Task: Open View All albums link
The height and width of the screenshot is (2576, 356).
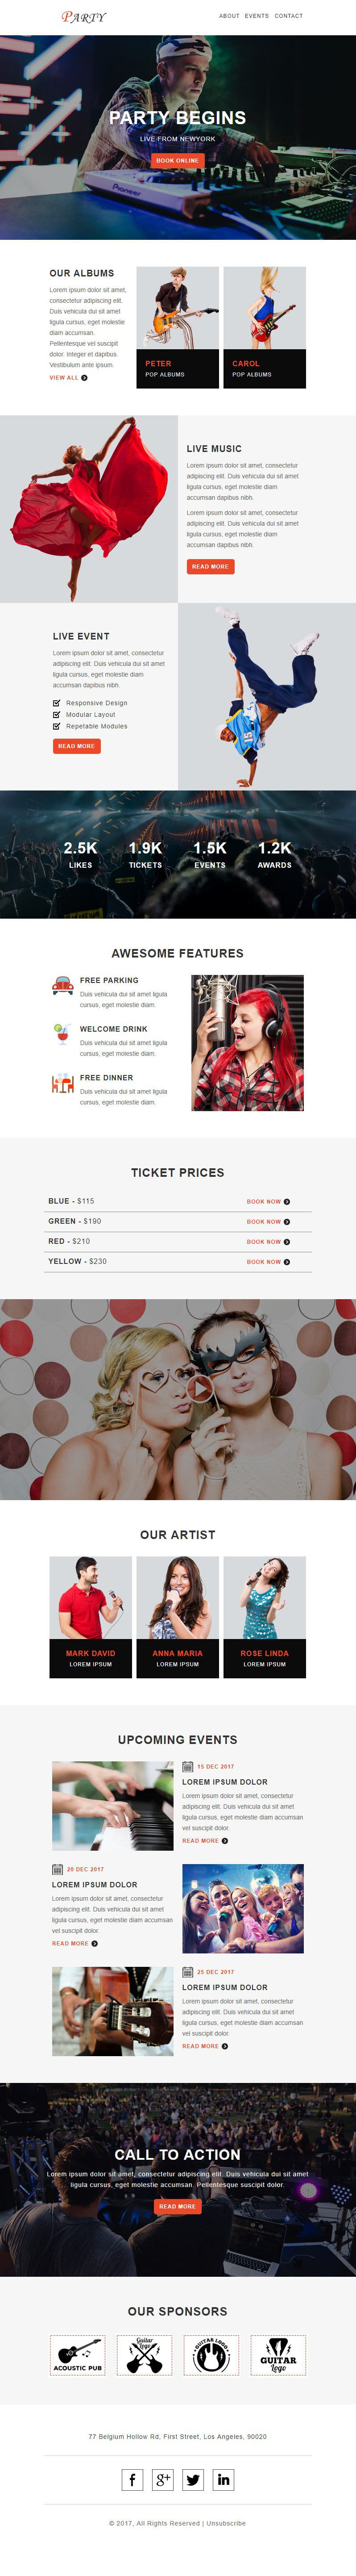Action: pos(68,378)
